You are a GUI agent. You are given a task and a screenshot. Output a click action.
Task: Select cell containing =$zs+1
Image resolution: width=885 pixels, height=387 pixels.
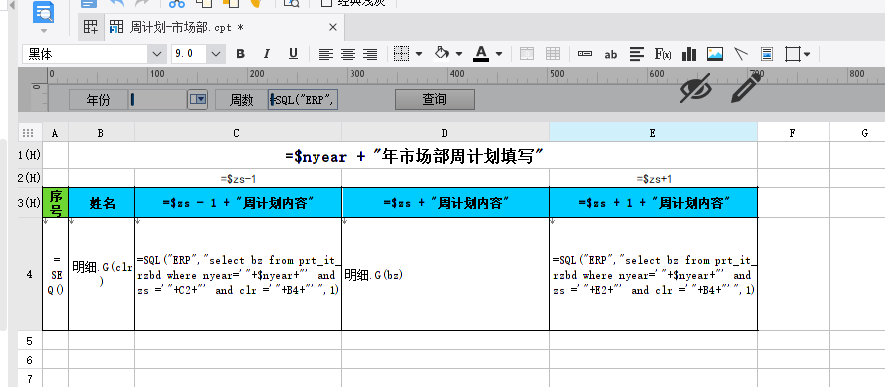653,179
